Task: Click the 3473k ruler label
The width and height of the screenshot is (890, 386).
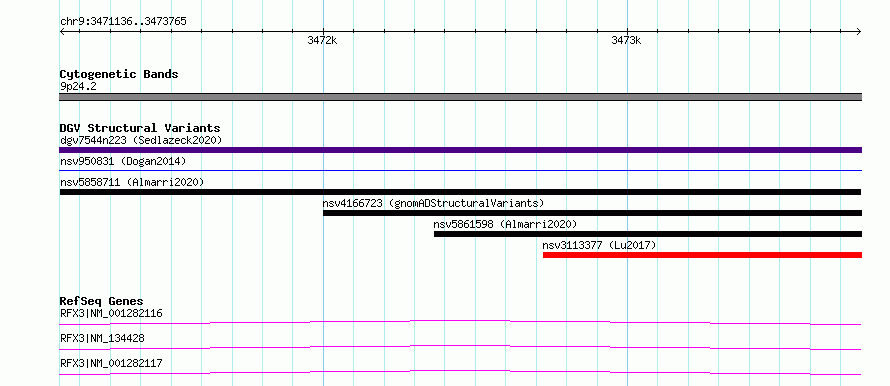Action: pyautogui.click(x=626, y=40)
